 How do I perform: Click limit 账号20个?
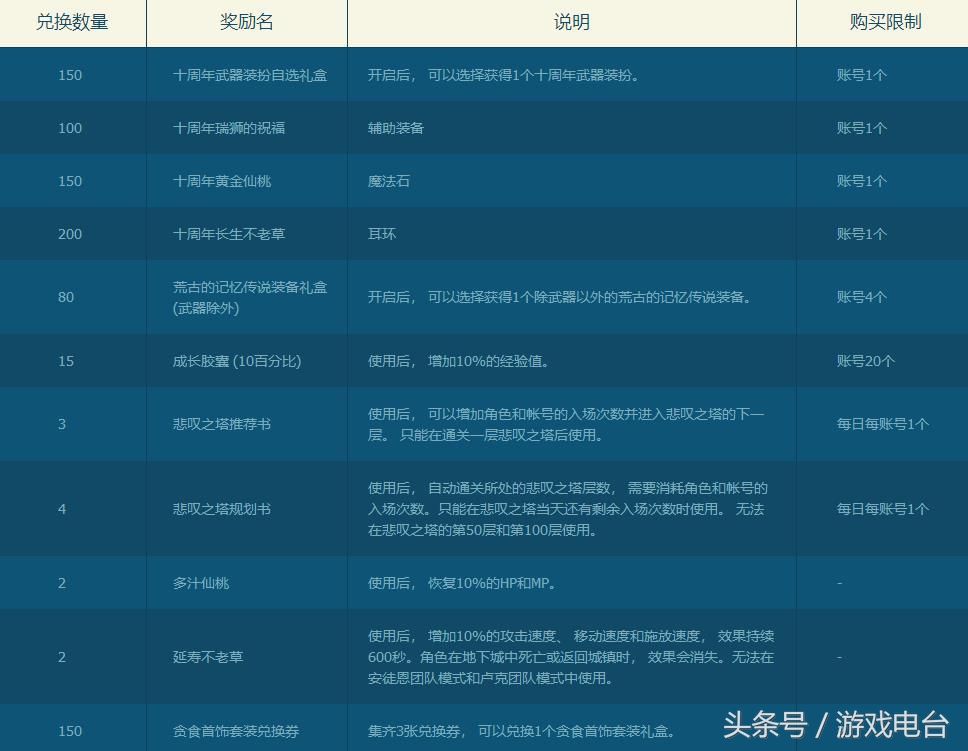(866, 361)
